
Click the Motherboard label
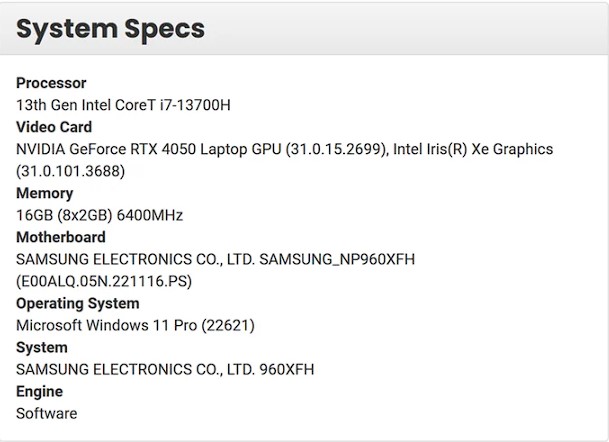(x=60, y=237)
